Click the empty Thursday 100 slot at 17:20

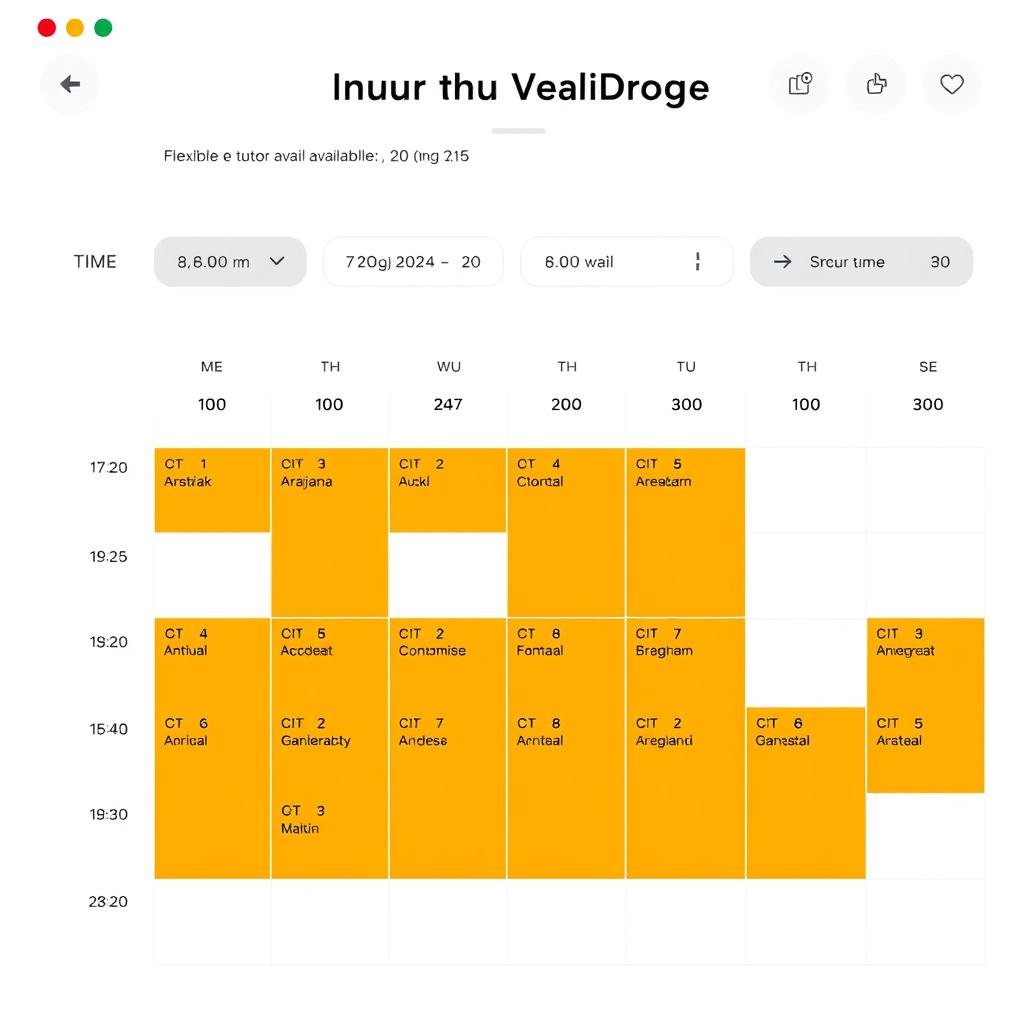coord(805,490)
